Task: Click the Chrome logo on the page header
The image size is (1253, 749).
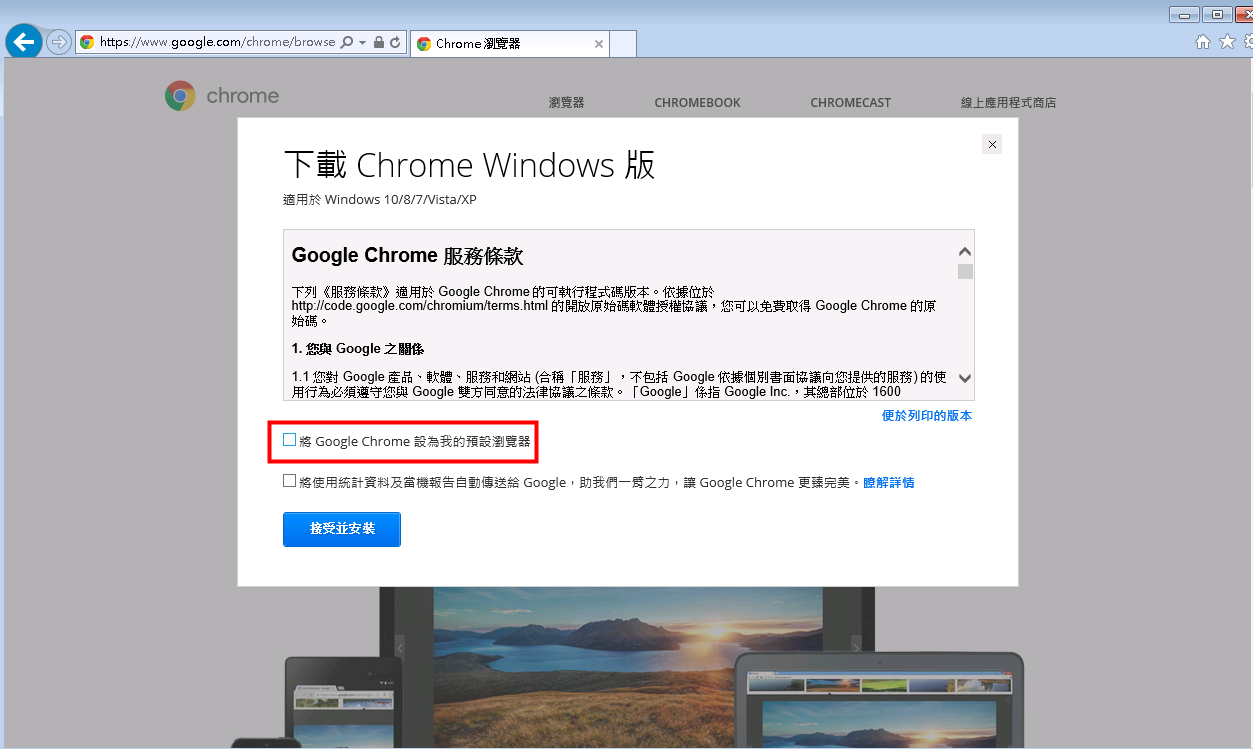Action: coord(222,96)
